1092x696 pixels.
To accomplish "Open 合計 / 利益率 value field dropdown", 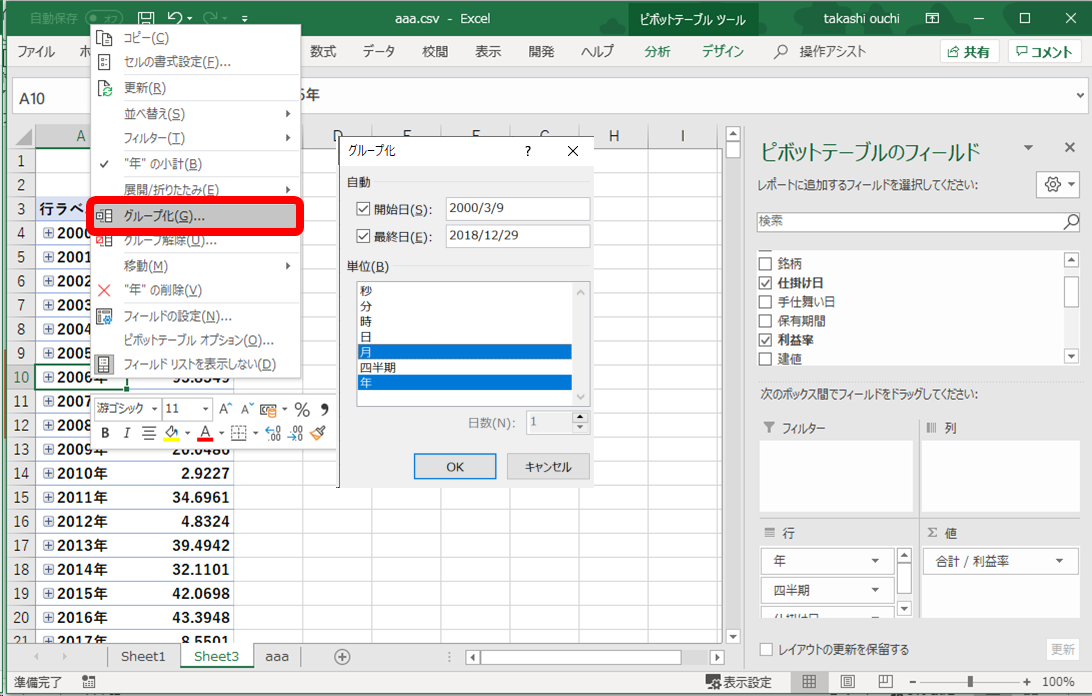I will [1060, 561].
